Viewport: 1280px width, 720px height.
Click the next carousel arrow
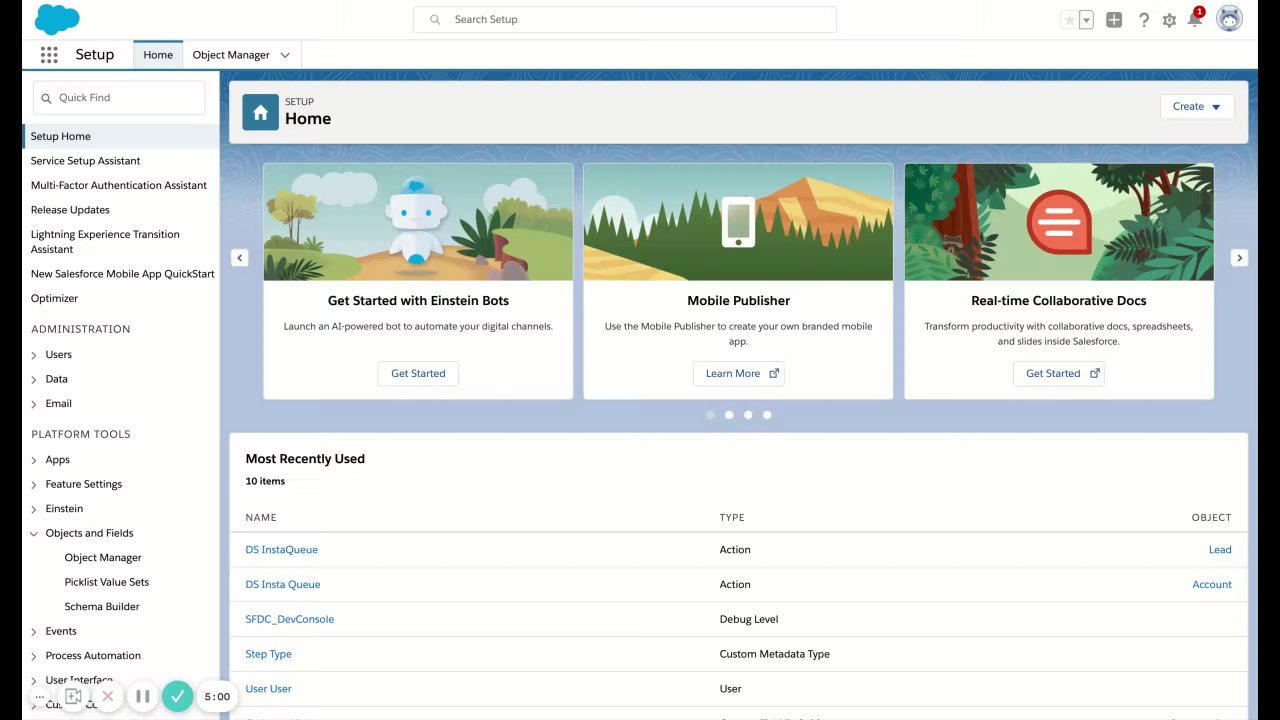click(x=1239, y=258)
